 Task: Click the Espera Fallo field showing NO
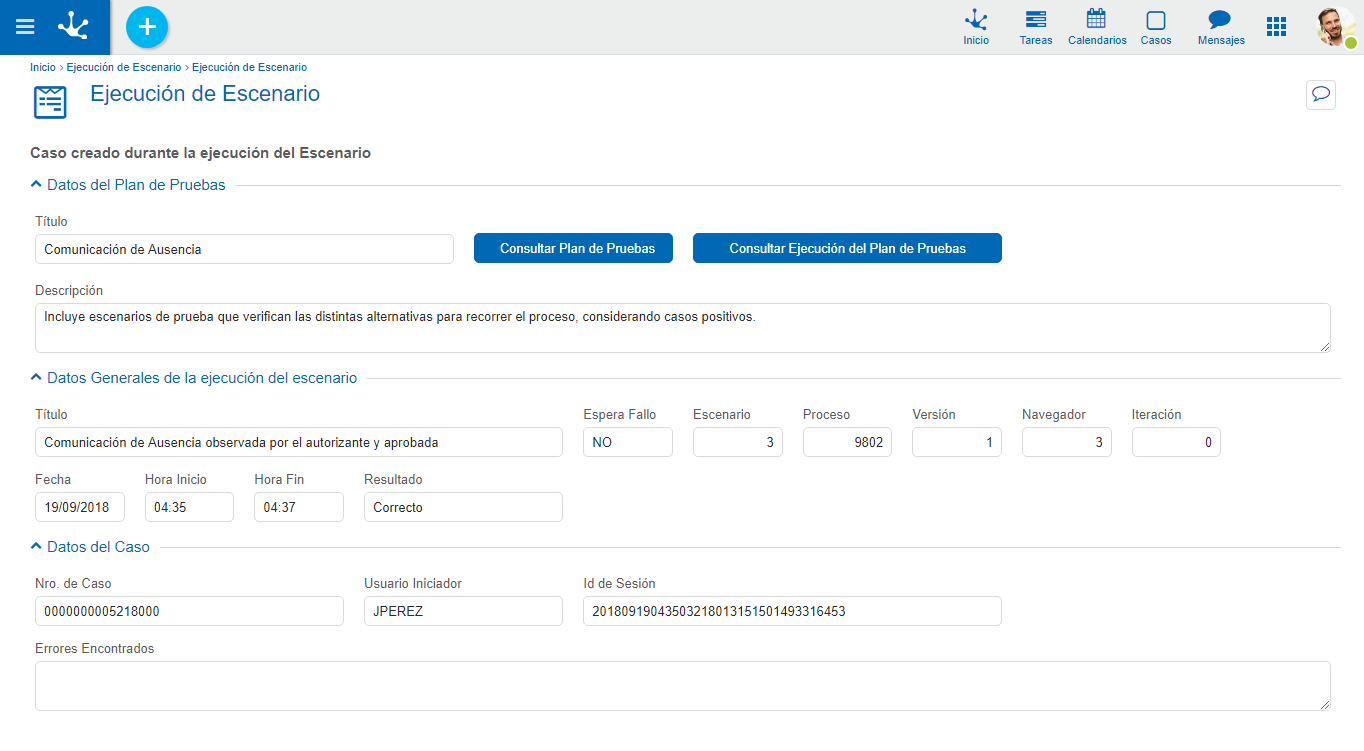[628, 442]
